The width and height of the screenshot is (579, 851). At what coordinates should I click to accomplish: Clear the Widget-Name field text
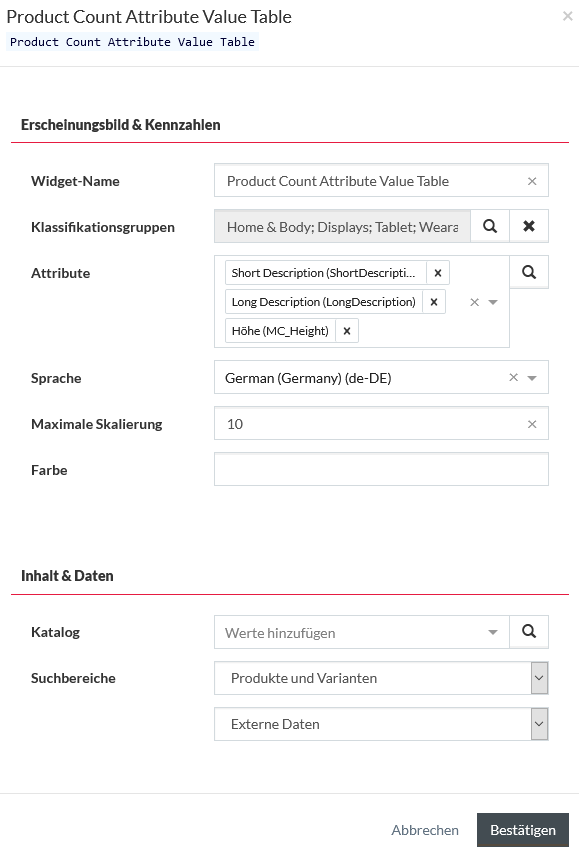pyautogui.click(x=532, y=181)
